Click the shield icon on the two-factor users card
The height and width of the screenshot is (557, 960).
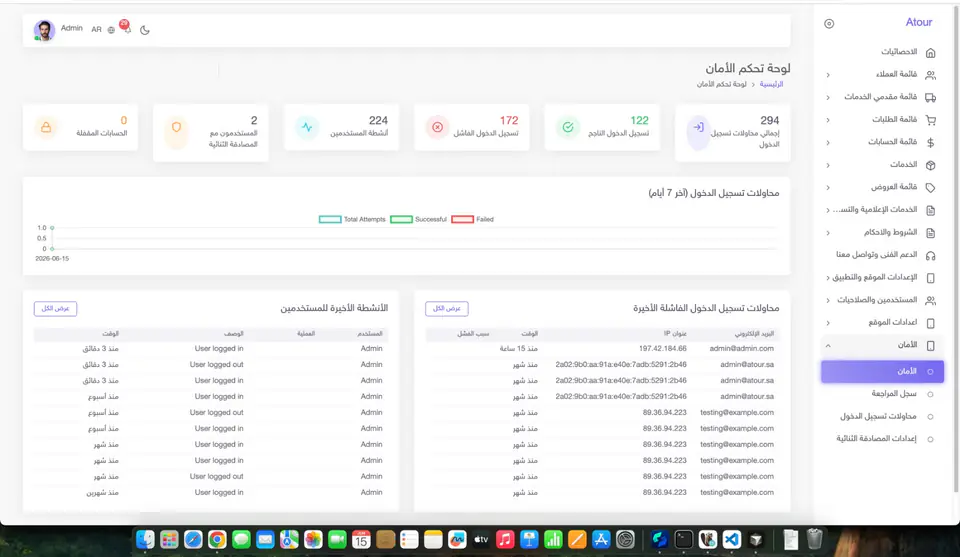176,127
